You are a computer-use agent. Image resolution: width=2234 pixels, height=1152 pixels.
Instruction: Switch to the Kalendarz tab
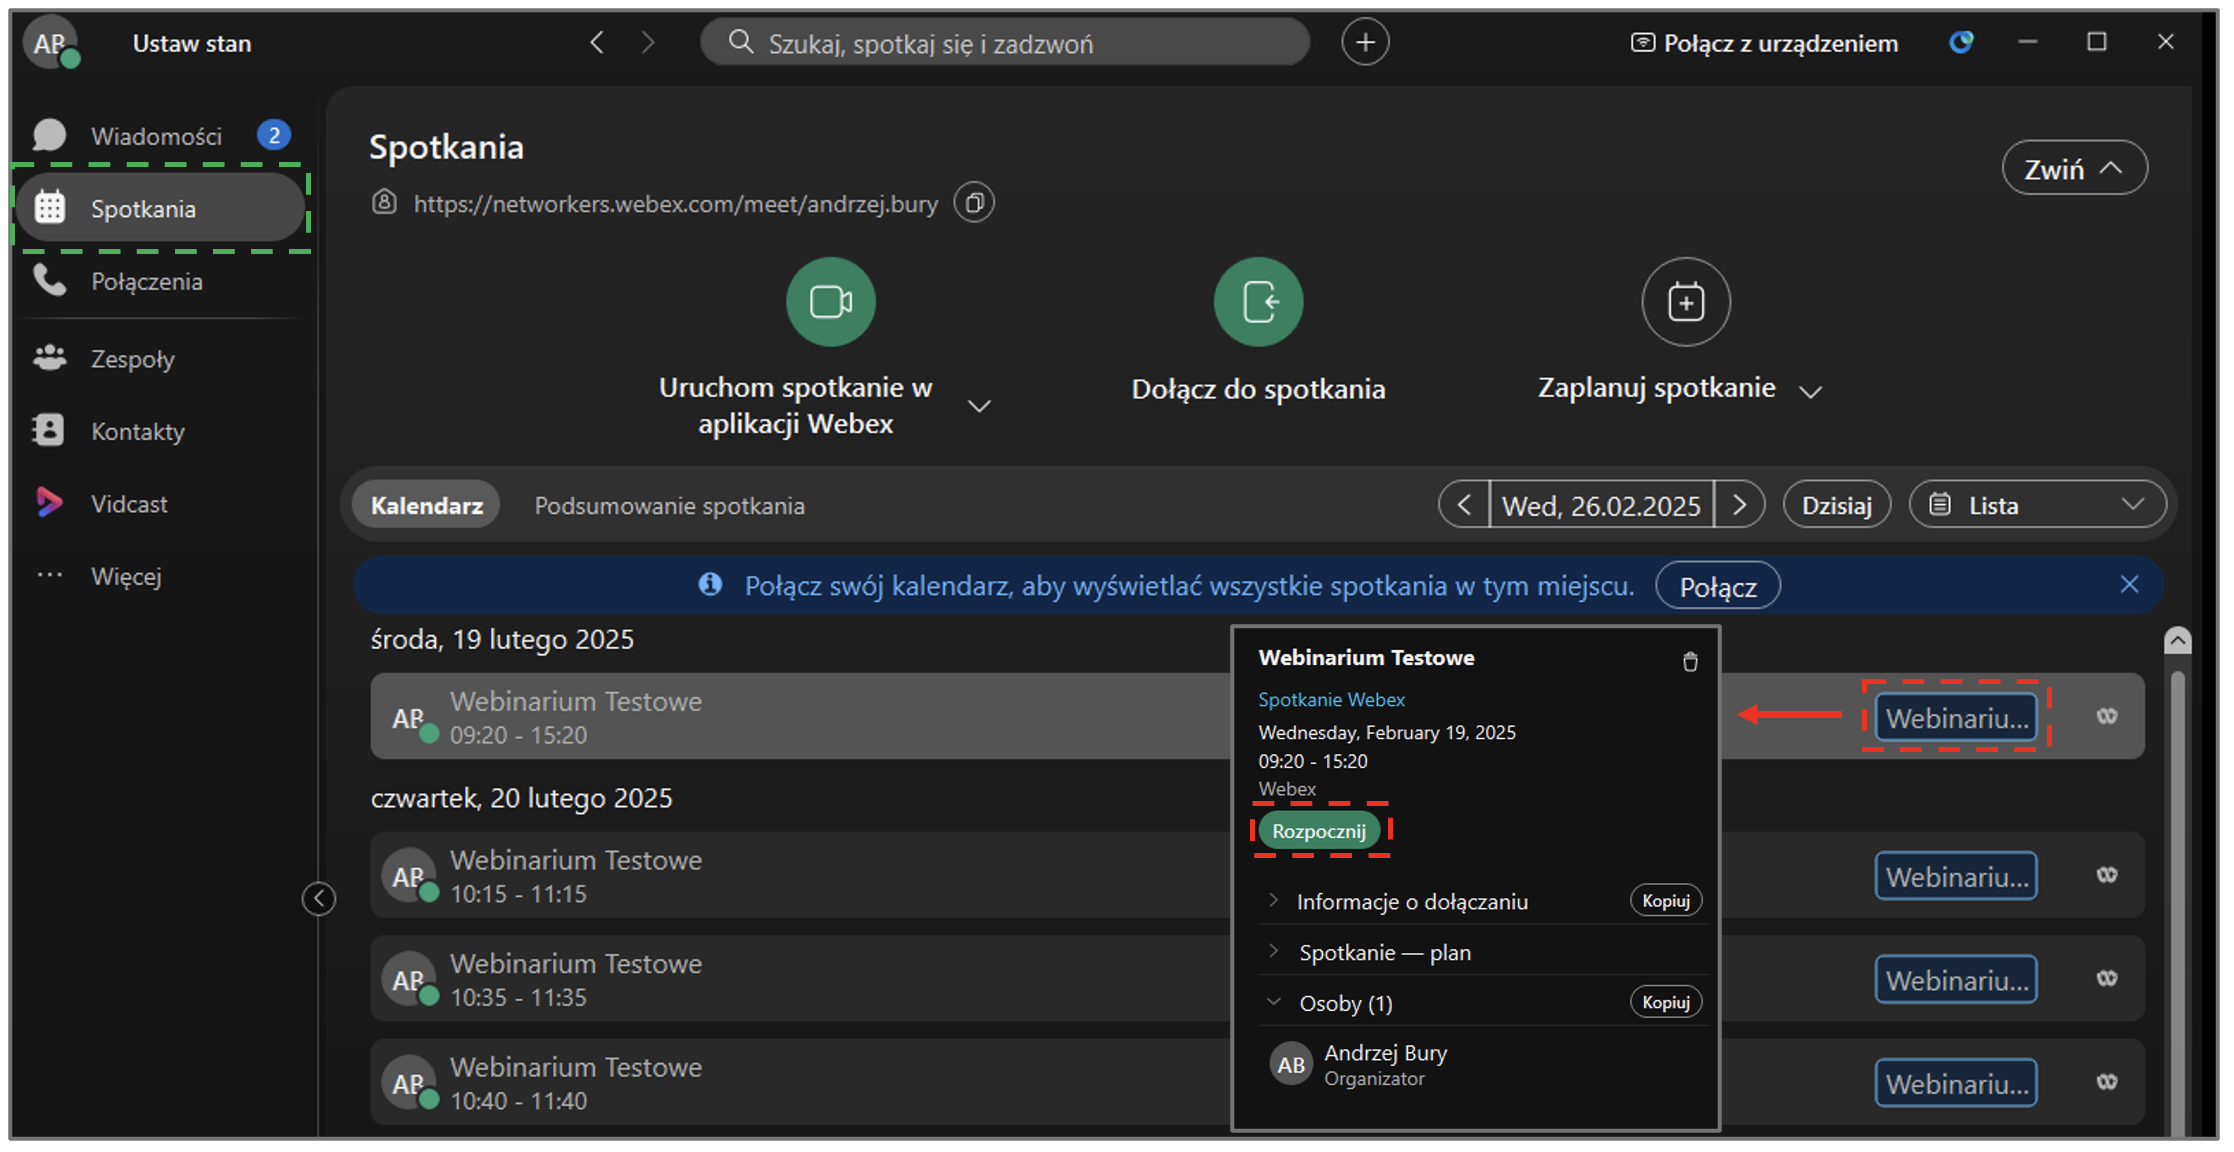click(427, 505)
